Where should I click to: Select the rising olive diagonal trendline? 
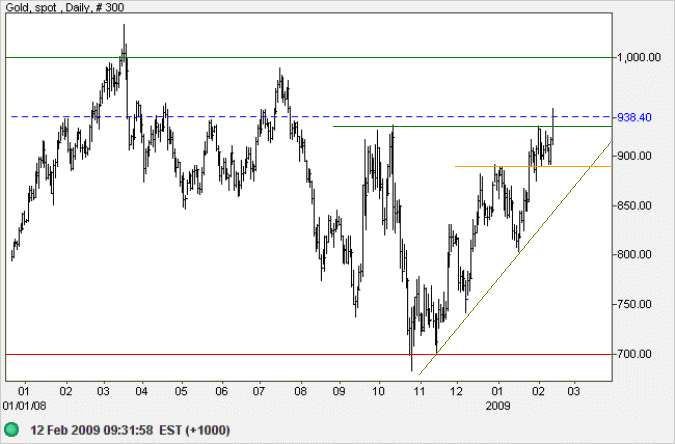pyautogui.click(x=515, y=258)
